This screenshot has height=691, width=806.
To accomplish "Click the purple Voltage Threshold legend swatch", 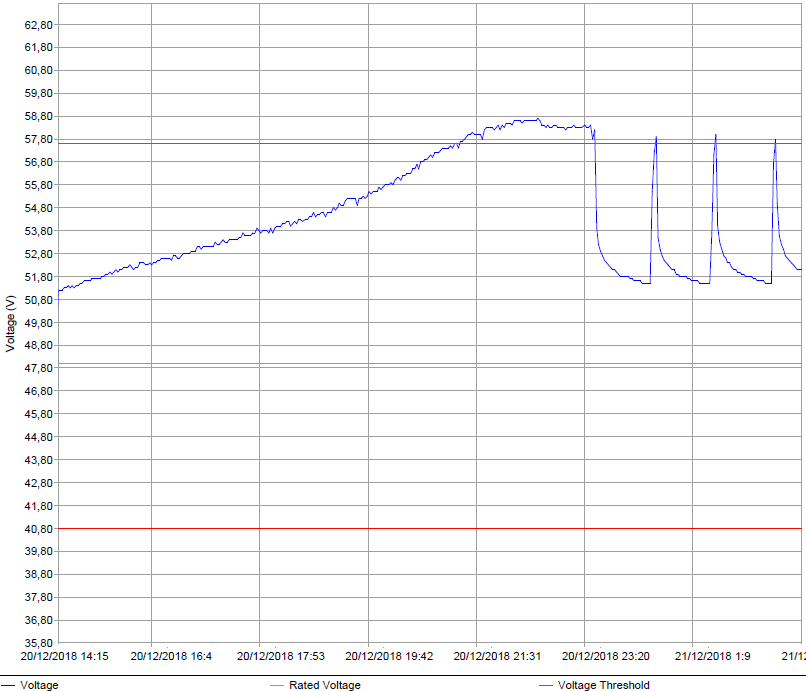I will [x=546, y=685].
